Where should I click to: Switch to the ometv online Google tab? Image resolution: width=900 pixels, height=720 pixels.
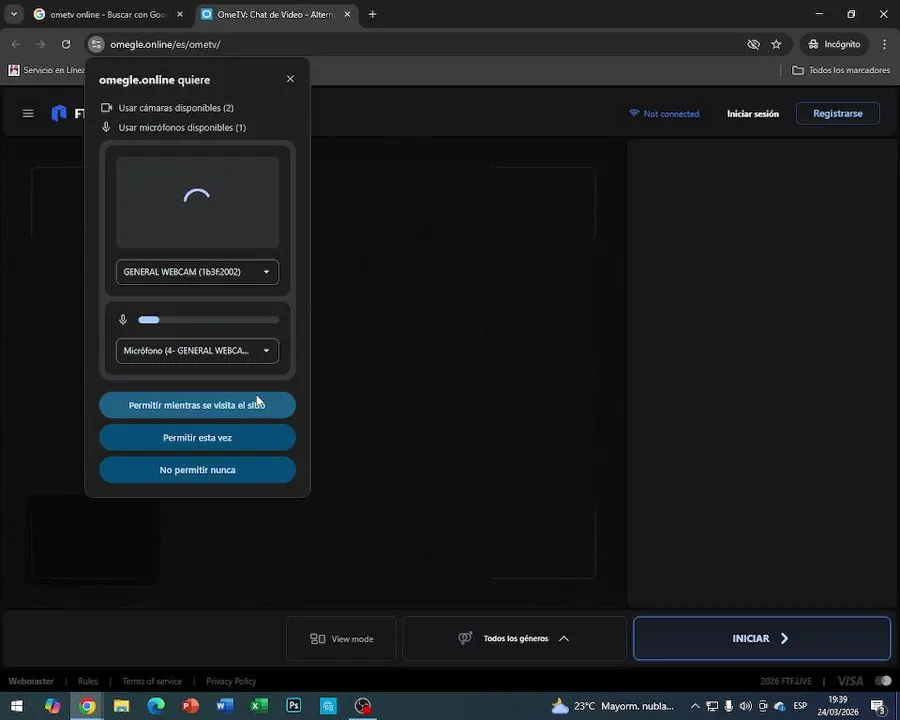(x=107, y=14)
